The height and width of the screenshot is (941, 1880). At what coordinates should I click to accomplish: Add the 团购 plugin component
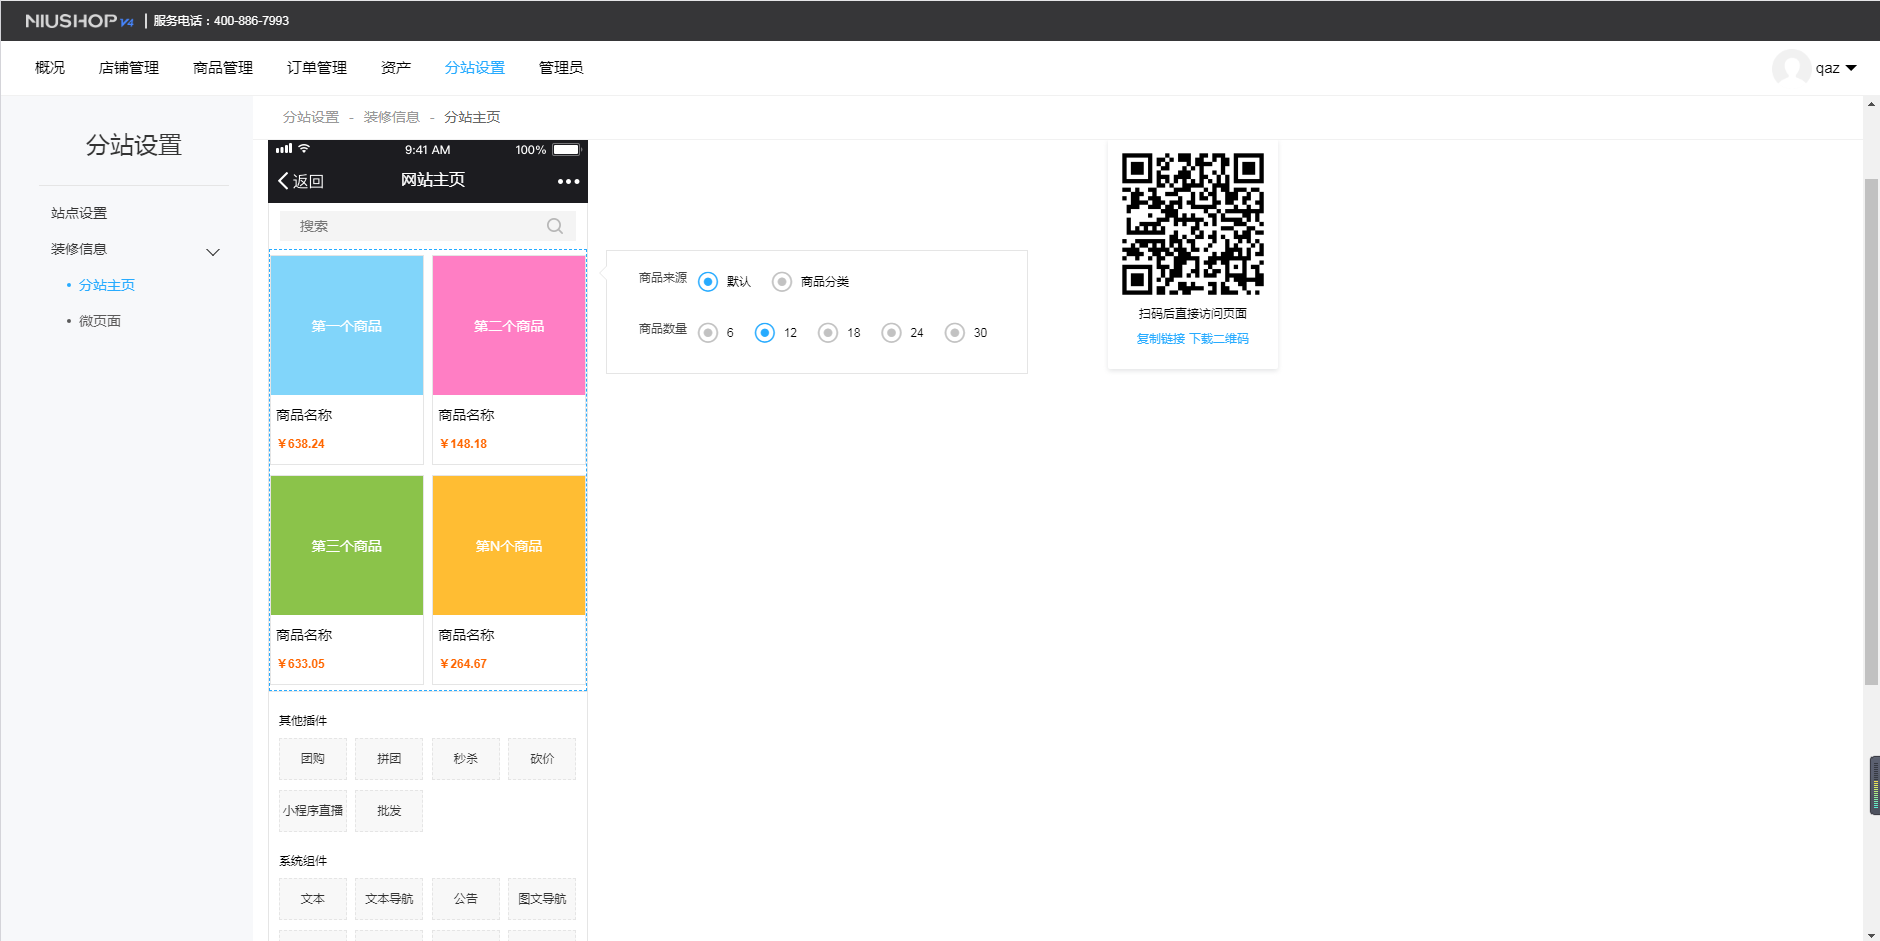(x=313, y=759)
